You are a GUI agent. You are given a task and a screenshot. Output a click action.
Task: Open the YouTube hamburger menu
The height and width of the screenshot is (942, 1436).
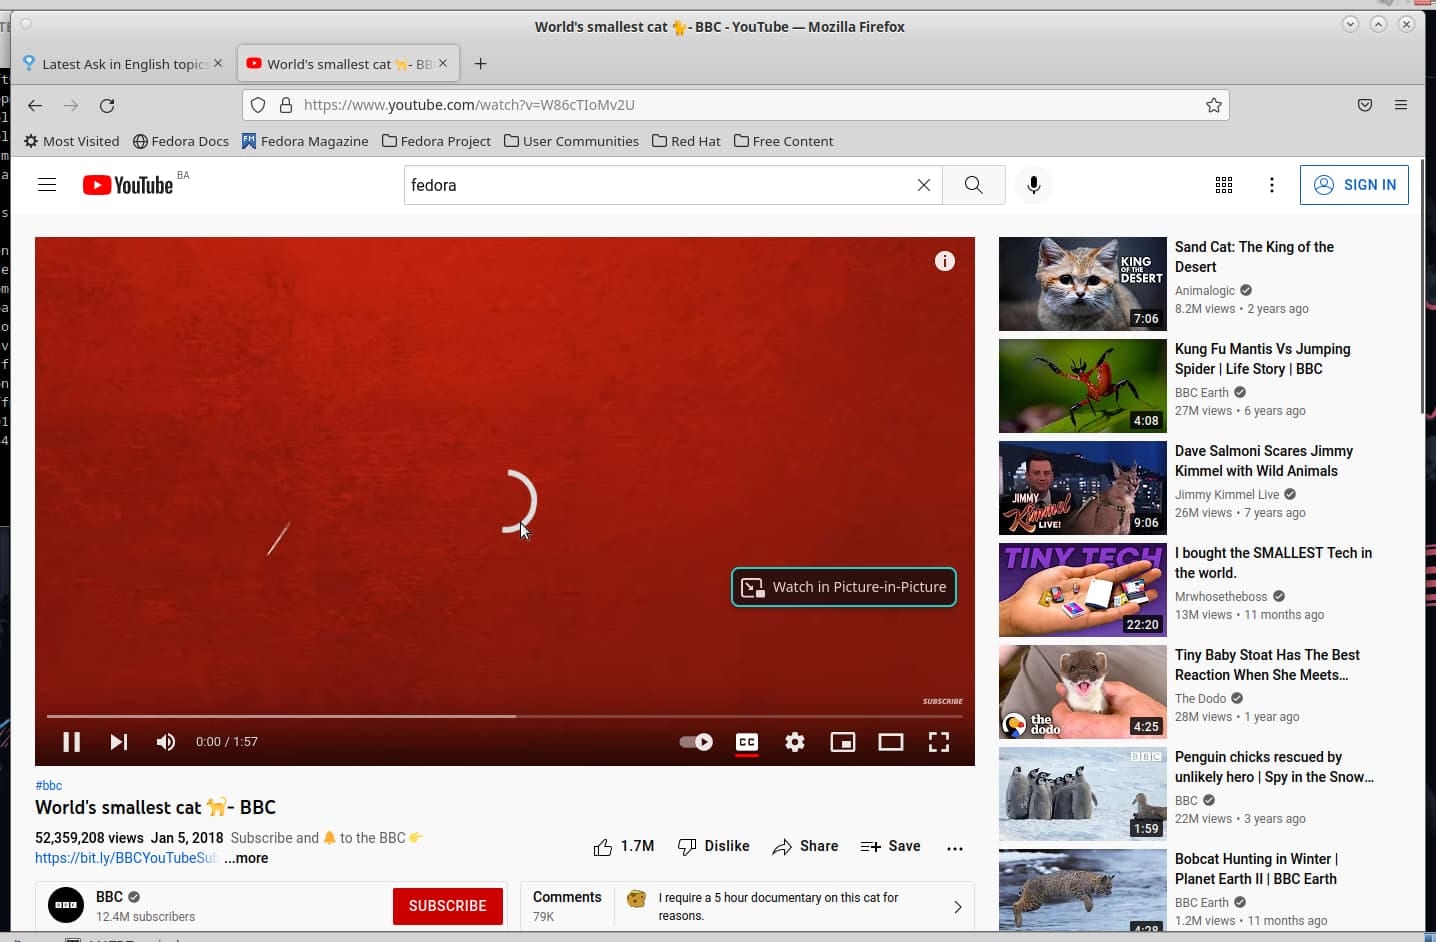(46, 185)
